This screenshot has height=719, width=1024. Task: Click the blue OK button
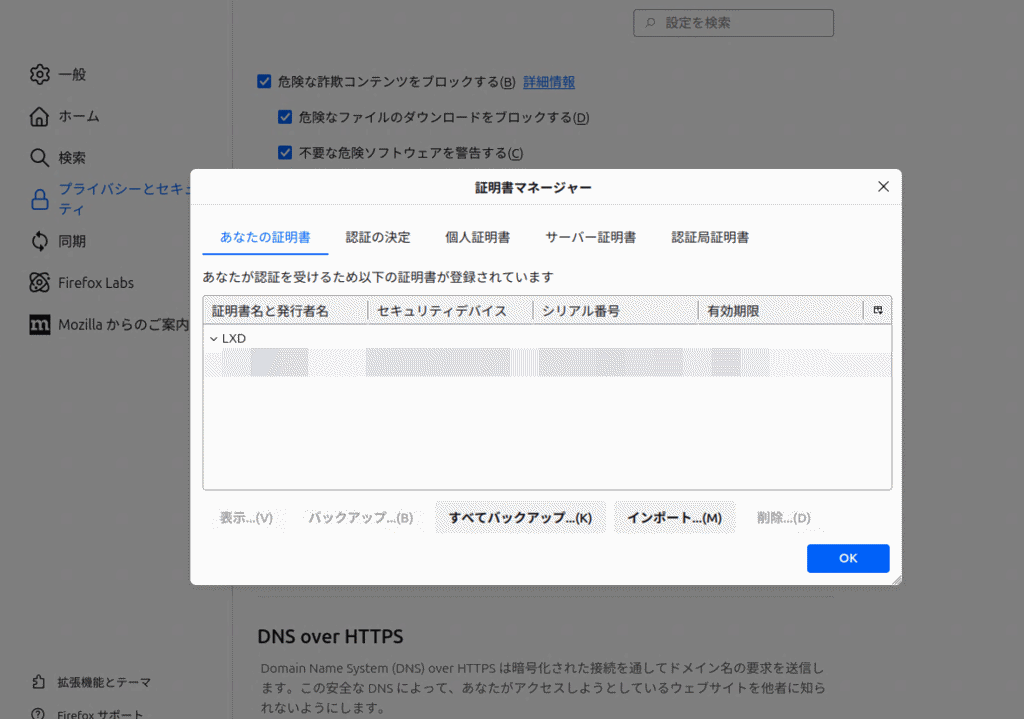tap(847, 558)
